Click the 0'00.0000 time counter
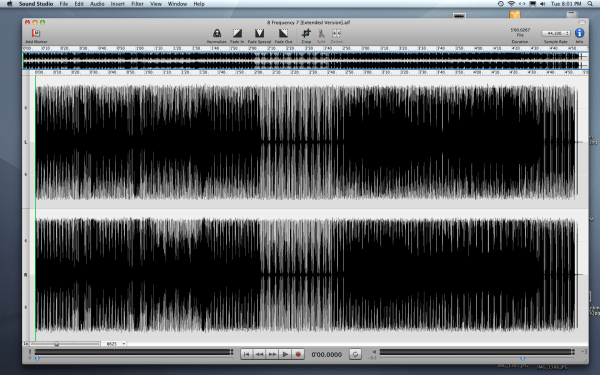The width and height of the screenshot is (600, 375). click(x=326, y=355)
